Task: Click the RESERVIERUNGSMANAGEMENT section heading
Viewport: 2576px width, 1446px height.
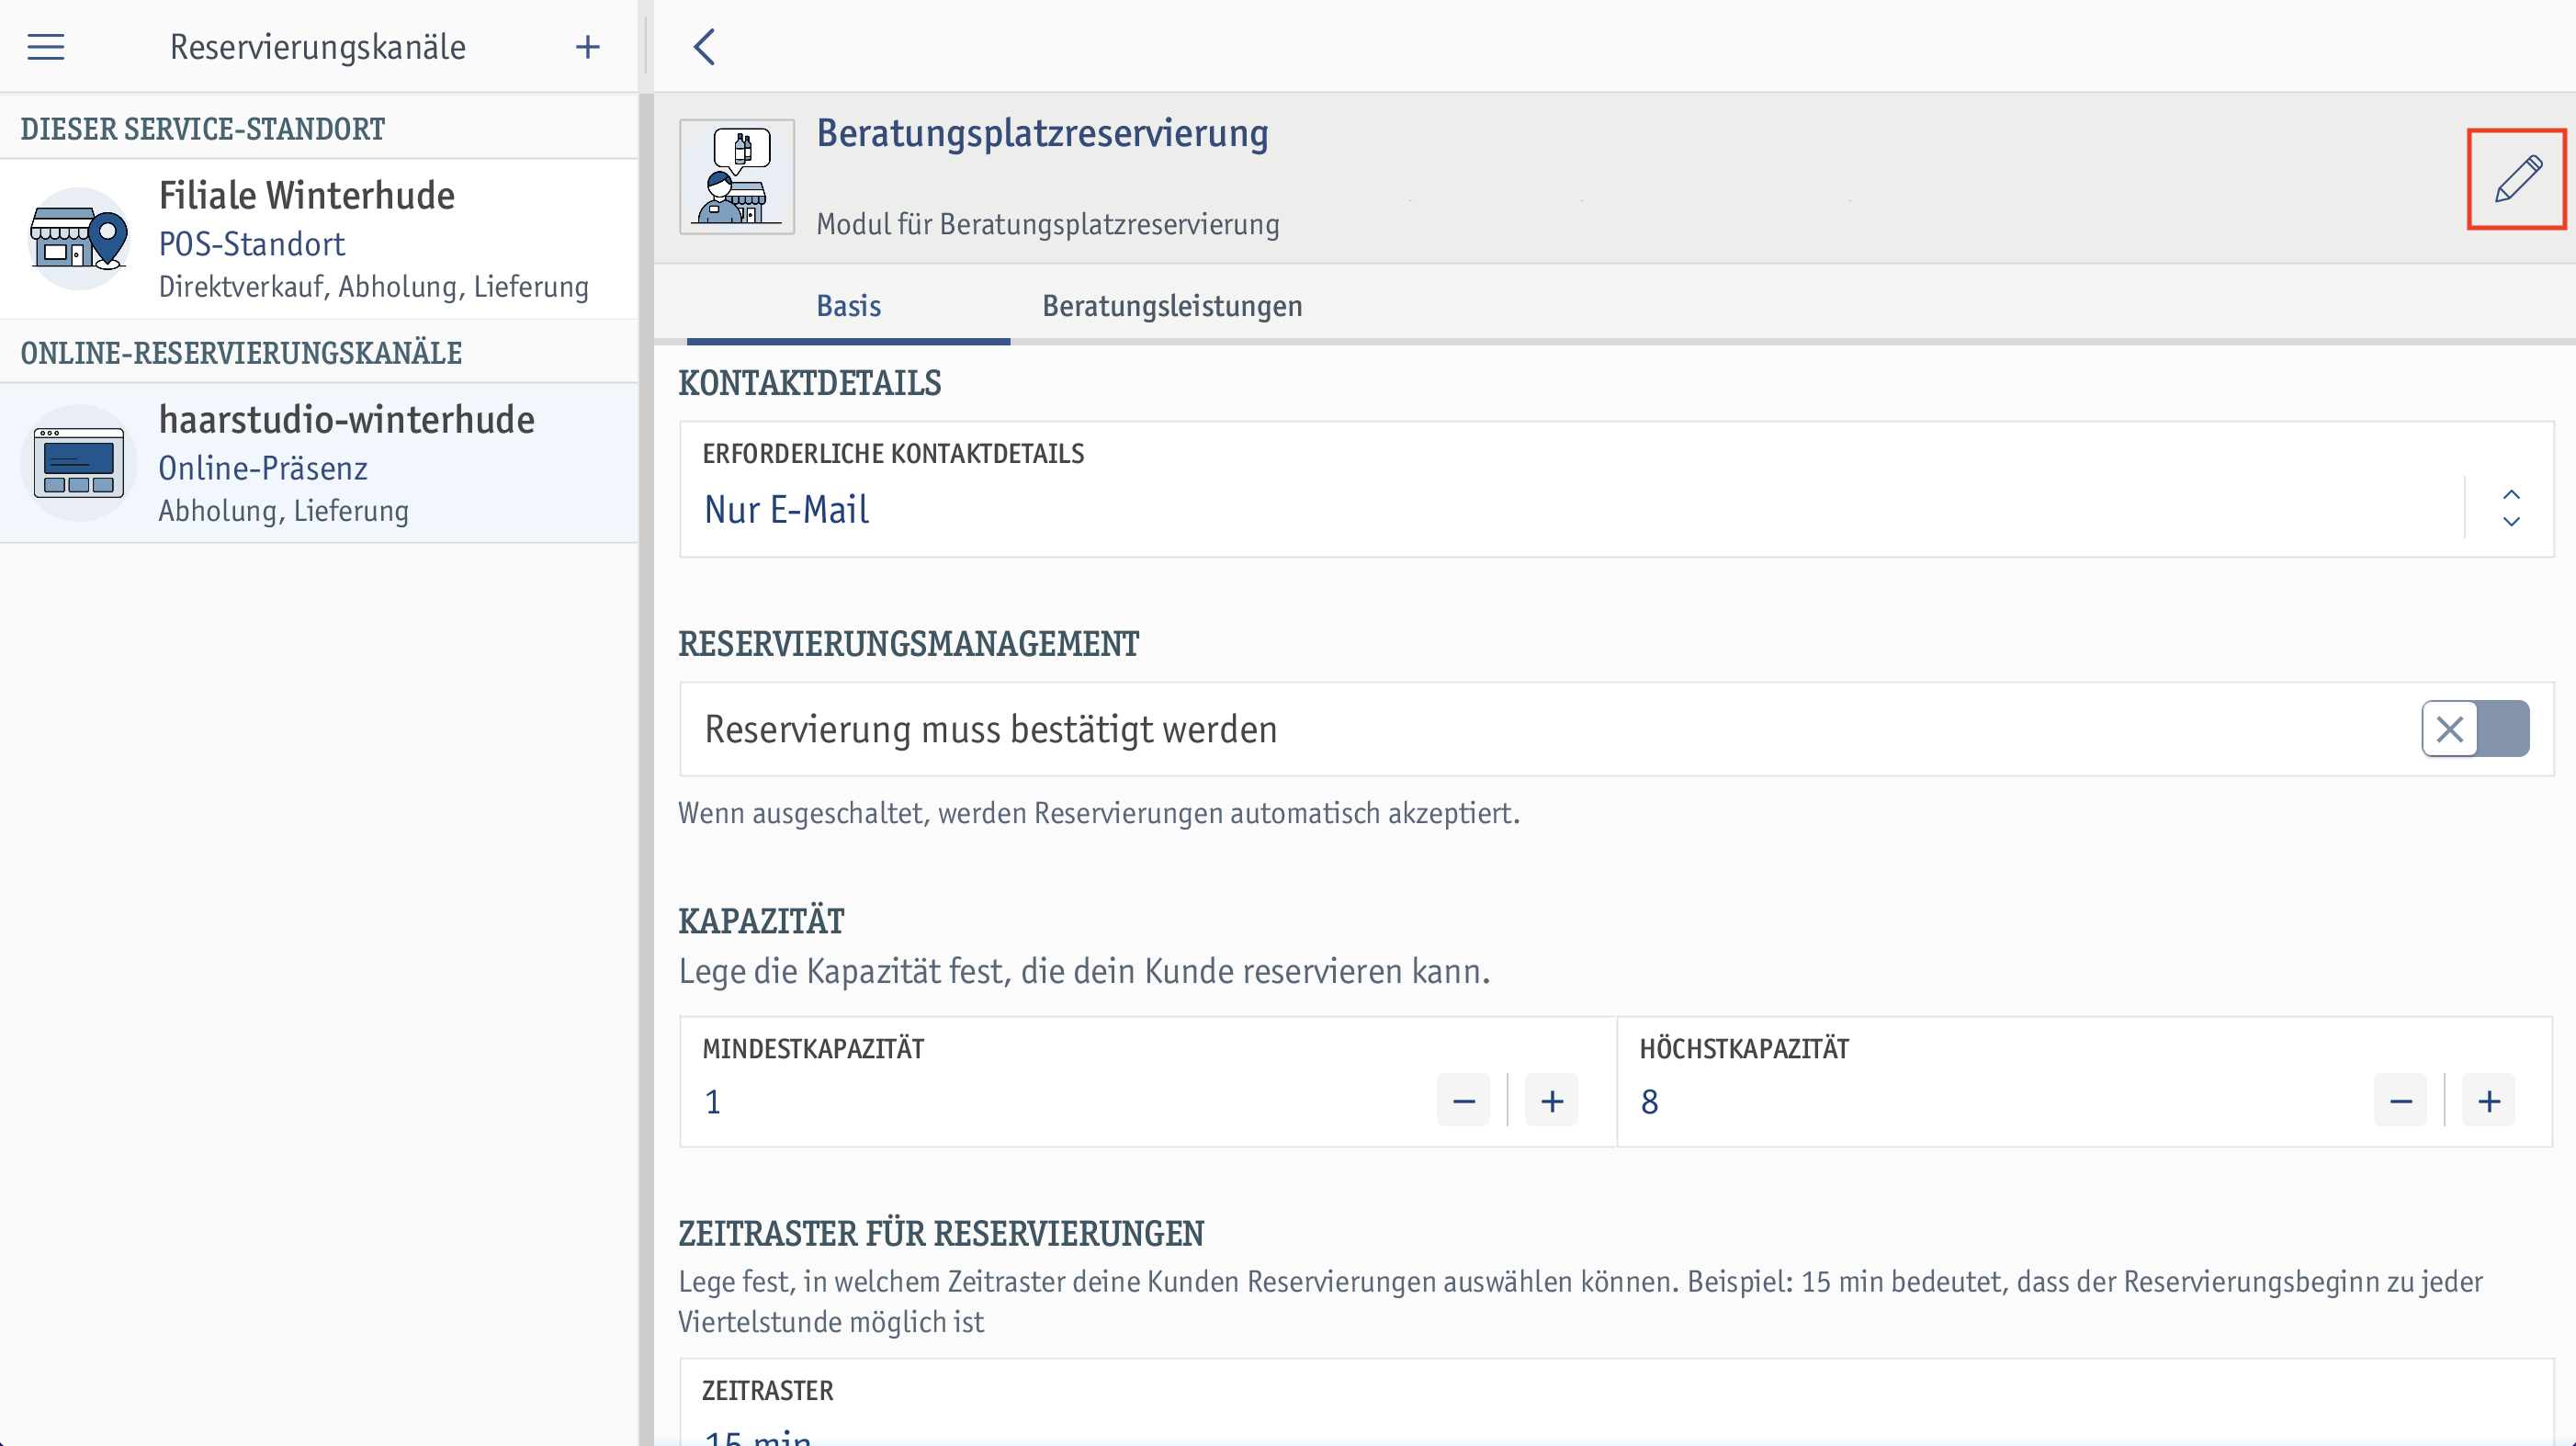Action: [909, 644]
